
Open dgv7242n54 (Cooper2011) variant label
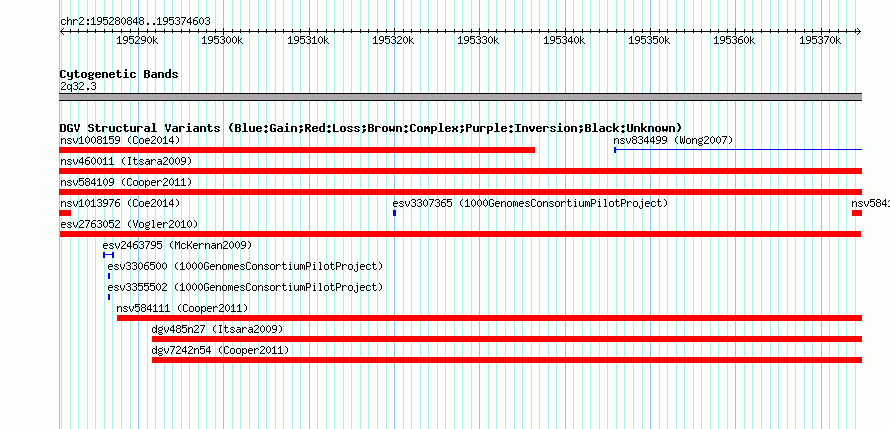[220, 350]
